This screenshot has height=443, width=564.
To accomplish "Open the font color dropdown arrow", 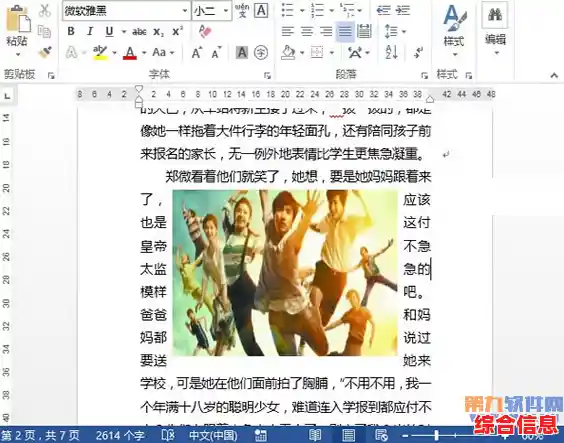I will click(x=144, y=53).
